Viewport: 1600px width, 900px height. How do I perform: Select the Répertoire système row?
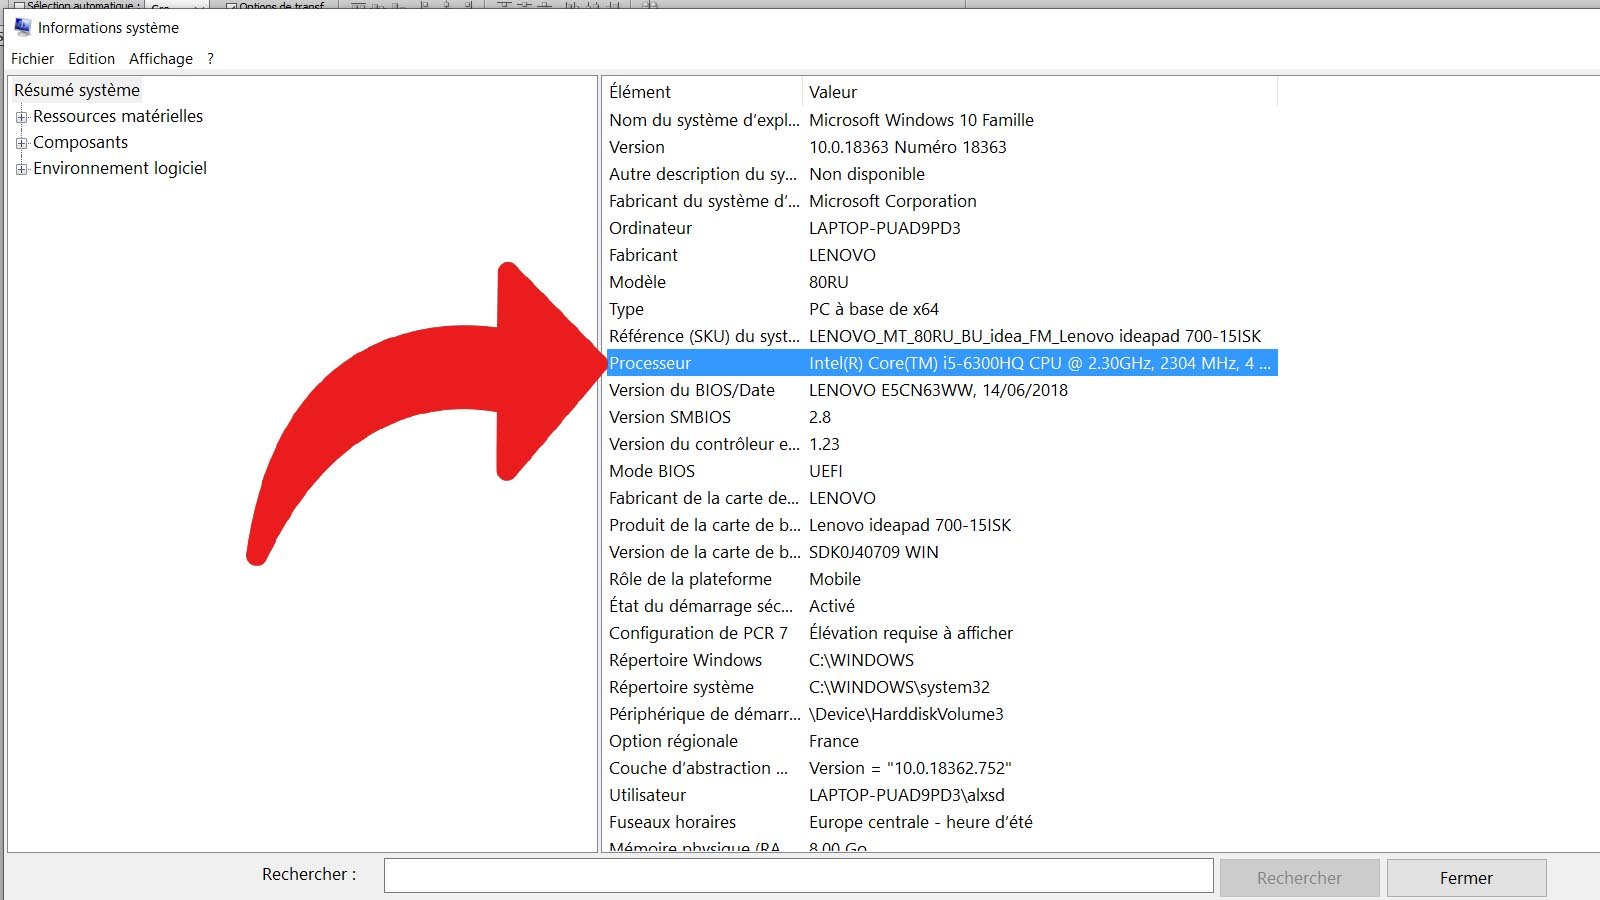click(x=940, y=687)
